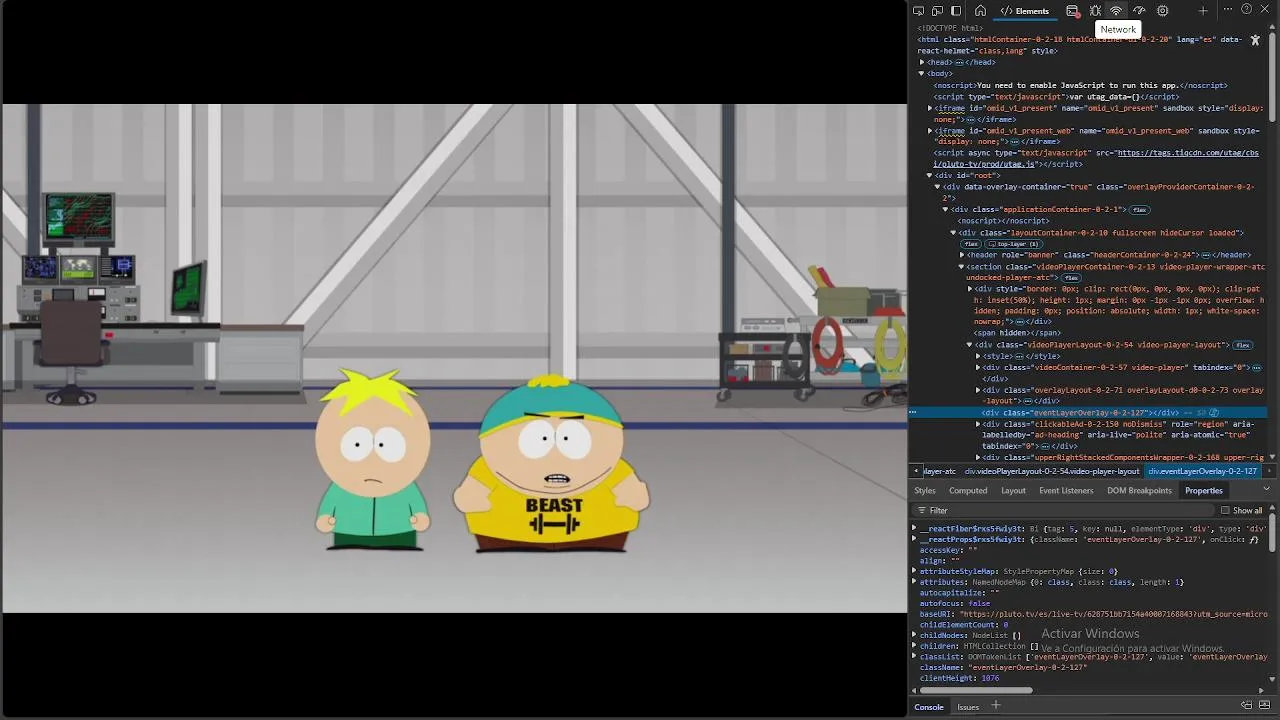Open the Performance gauge tool
Image resolution: width=1280 pixels, height=720 pixels.
click(1139, 11)
